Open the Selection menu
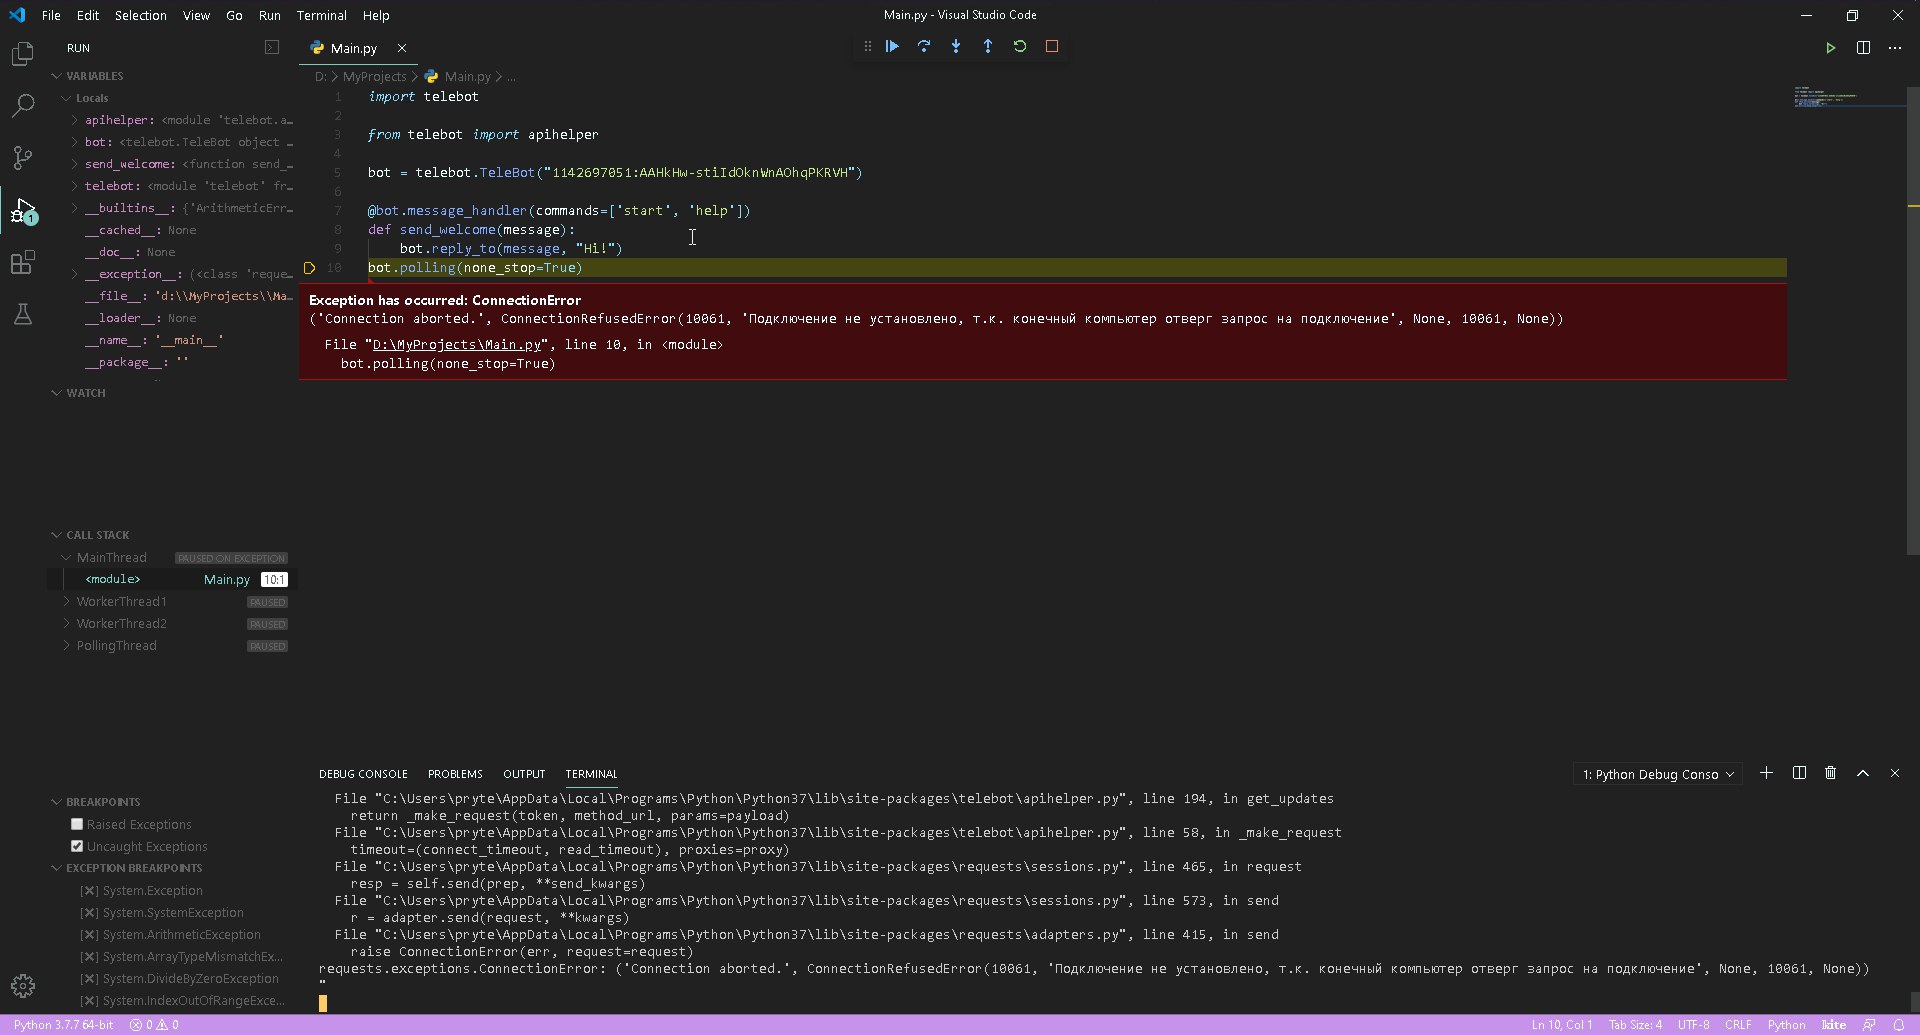 point(141,15)
